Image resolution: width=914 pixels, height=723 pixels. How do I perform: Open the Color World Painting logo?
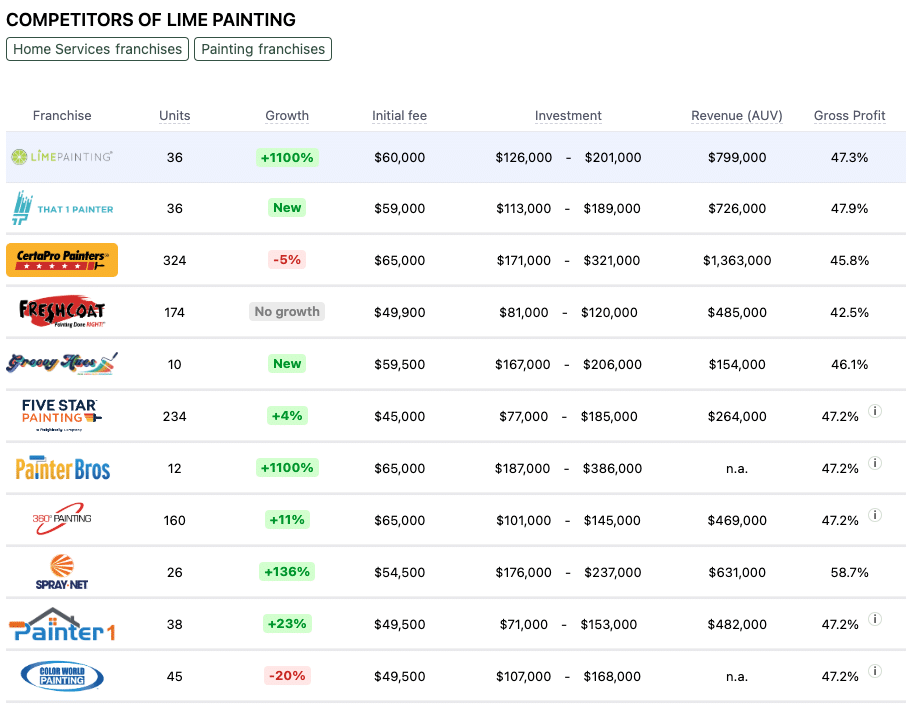(62, 676)
